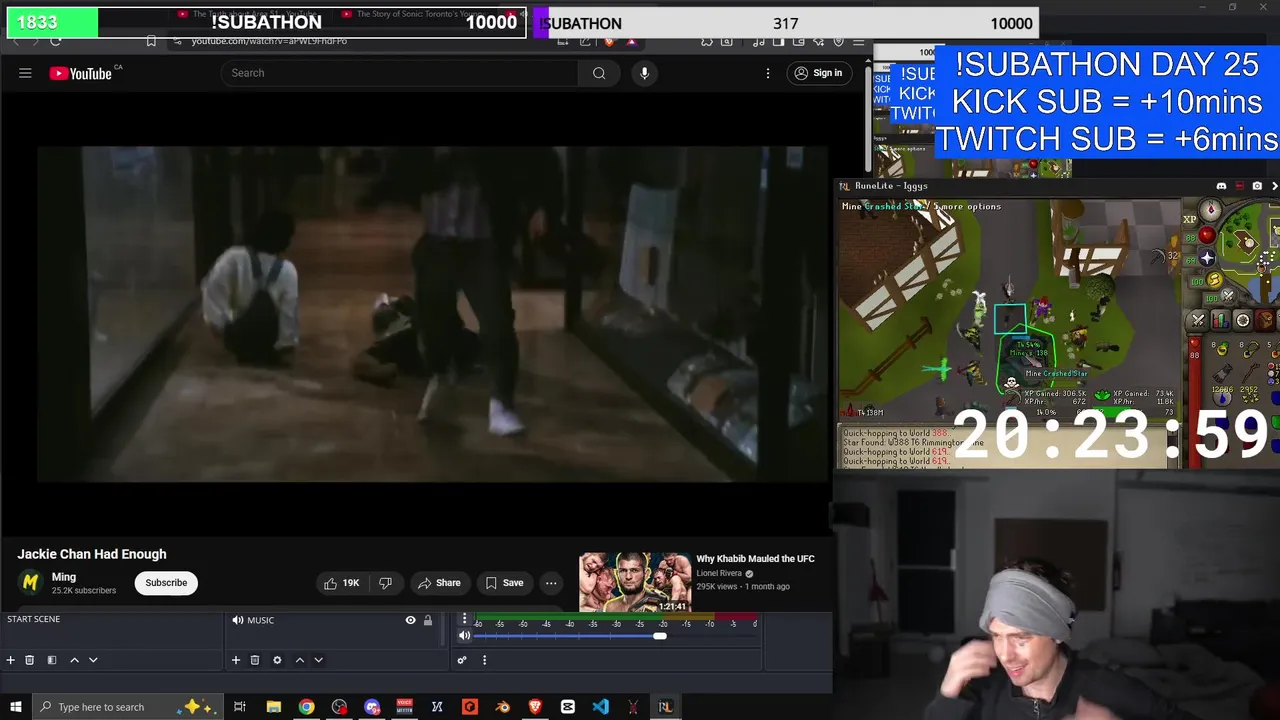Toggle quick prayers orb in RuneLite
The image size is (1280, 720).
[x=1207, y=259]
